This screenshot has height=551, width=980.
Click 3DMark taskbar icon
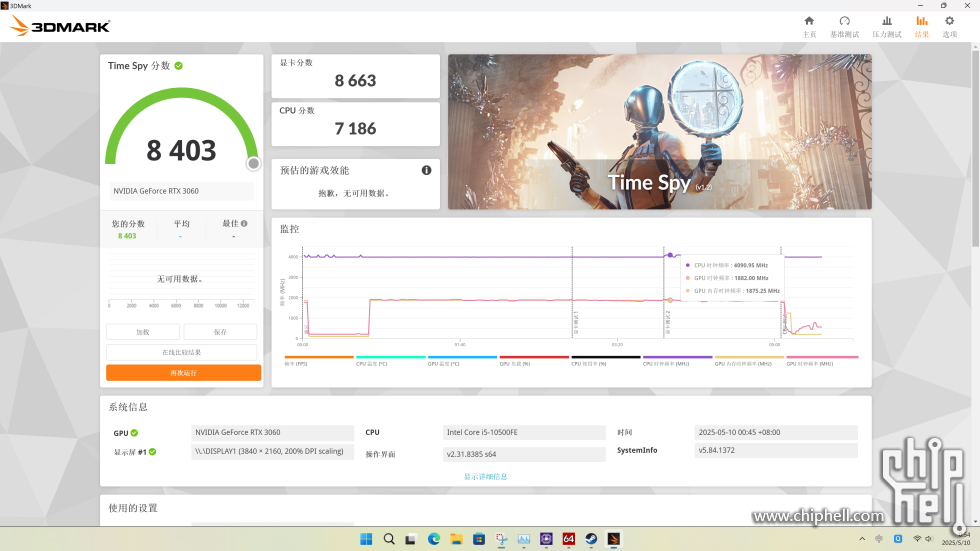(614, 539)
